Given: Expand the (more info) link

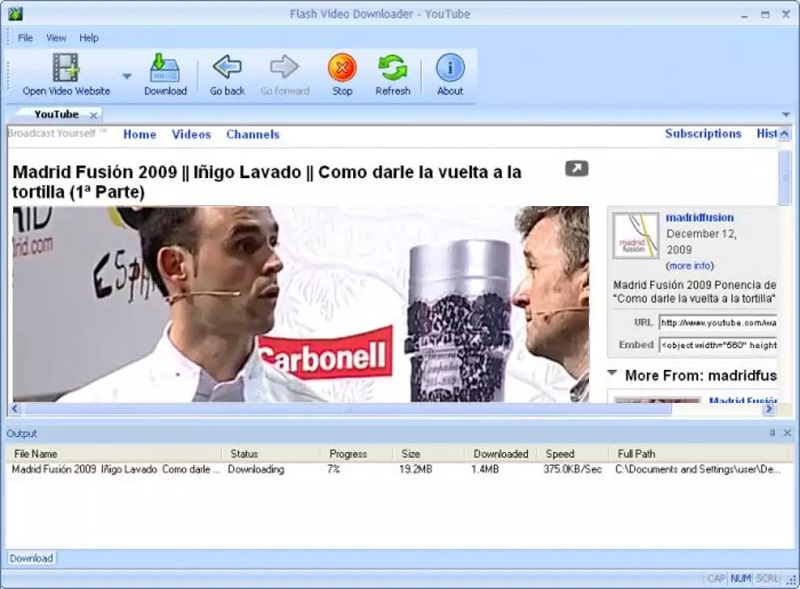Looking at the screenshot, I should click(x=690, y=265).
